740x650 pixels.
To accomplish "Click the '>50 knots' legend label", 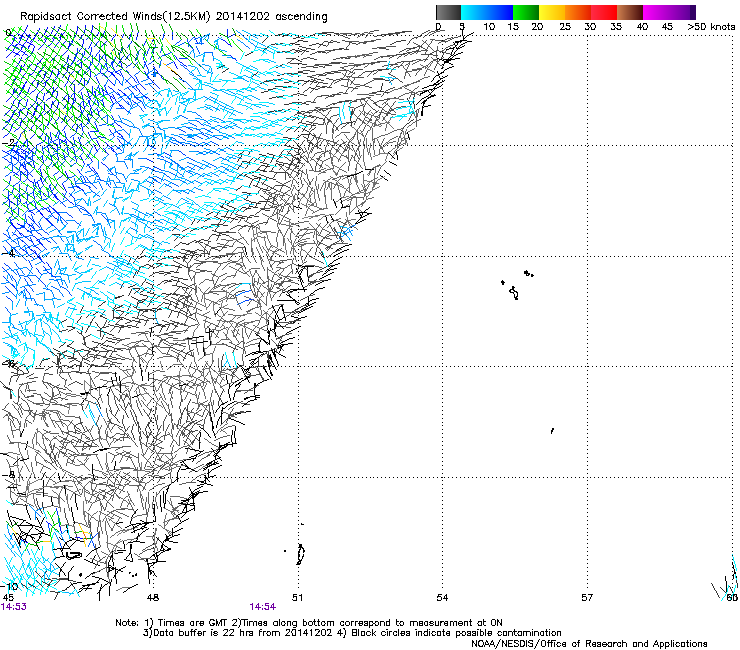I will (x=711, y=27).
